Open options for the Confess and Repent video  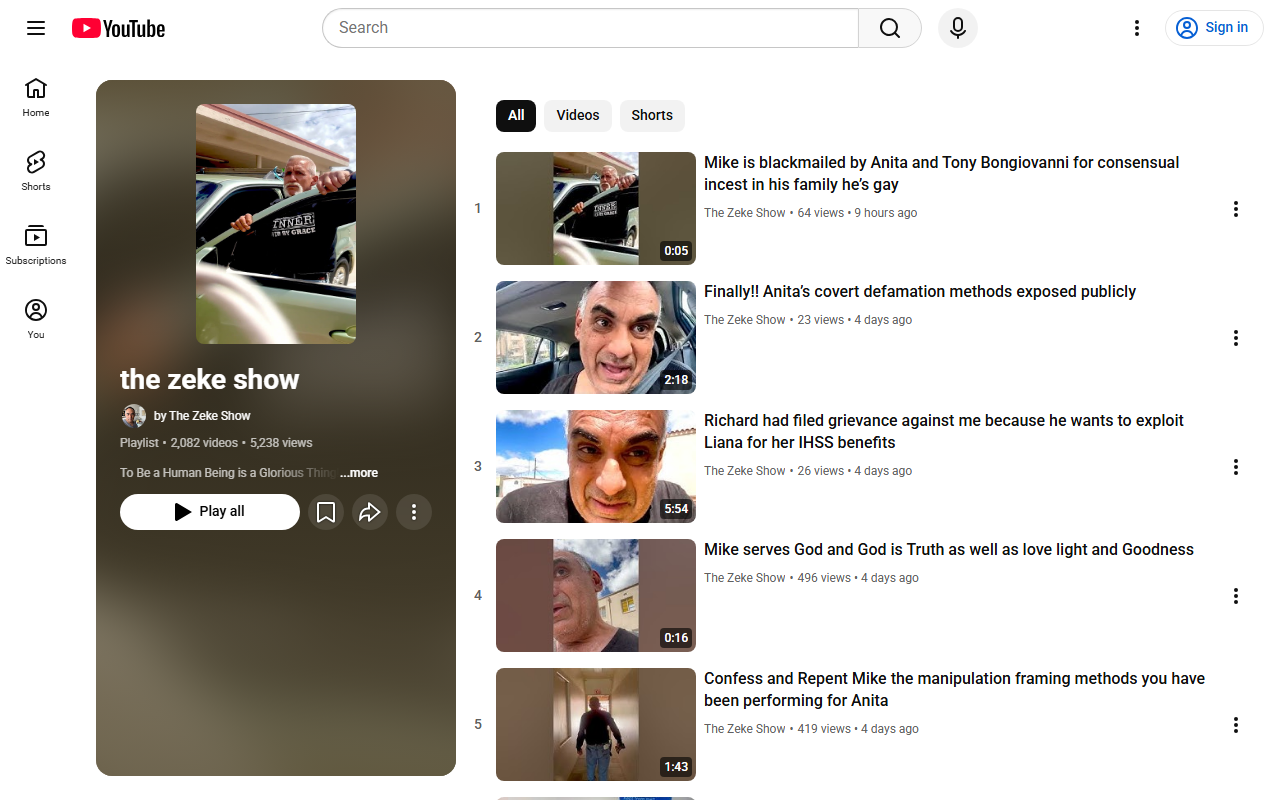coord(1236,725)
